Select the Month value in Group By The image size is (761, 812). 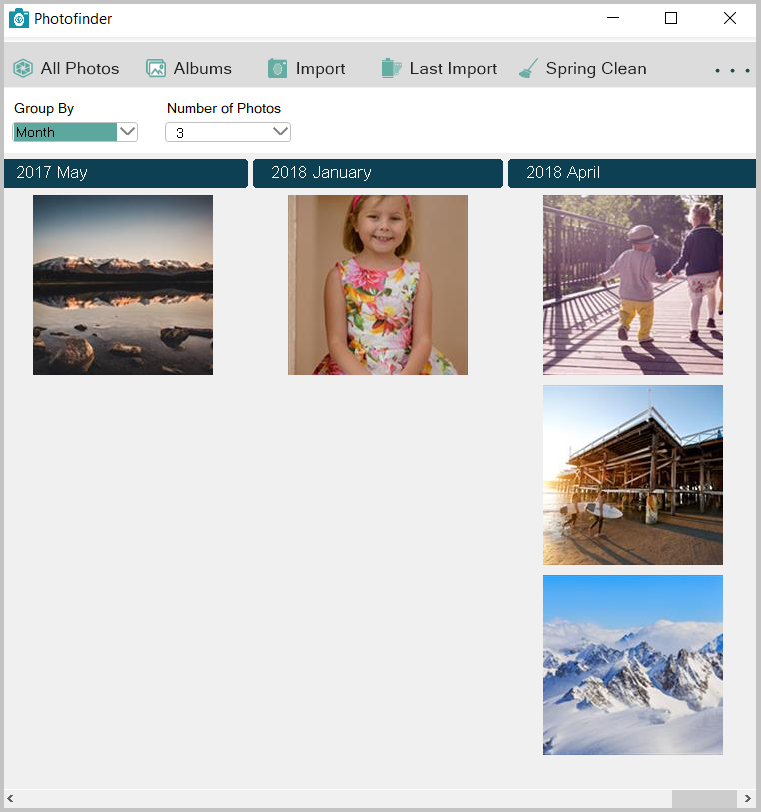pos(65,132)
